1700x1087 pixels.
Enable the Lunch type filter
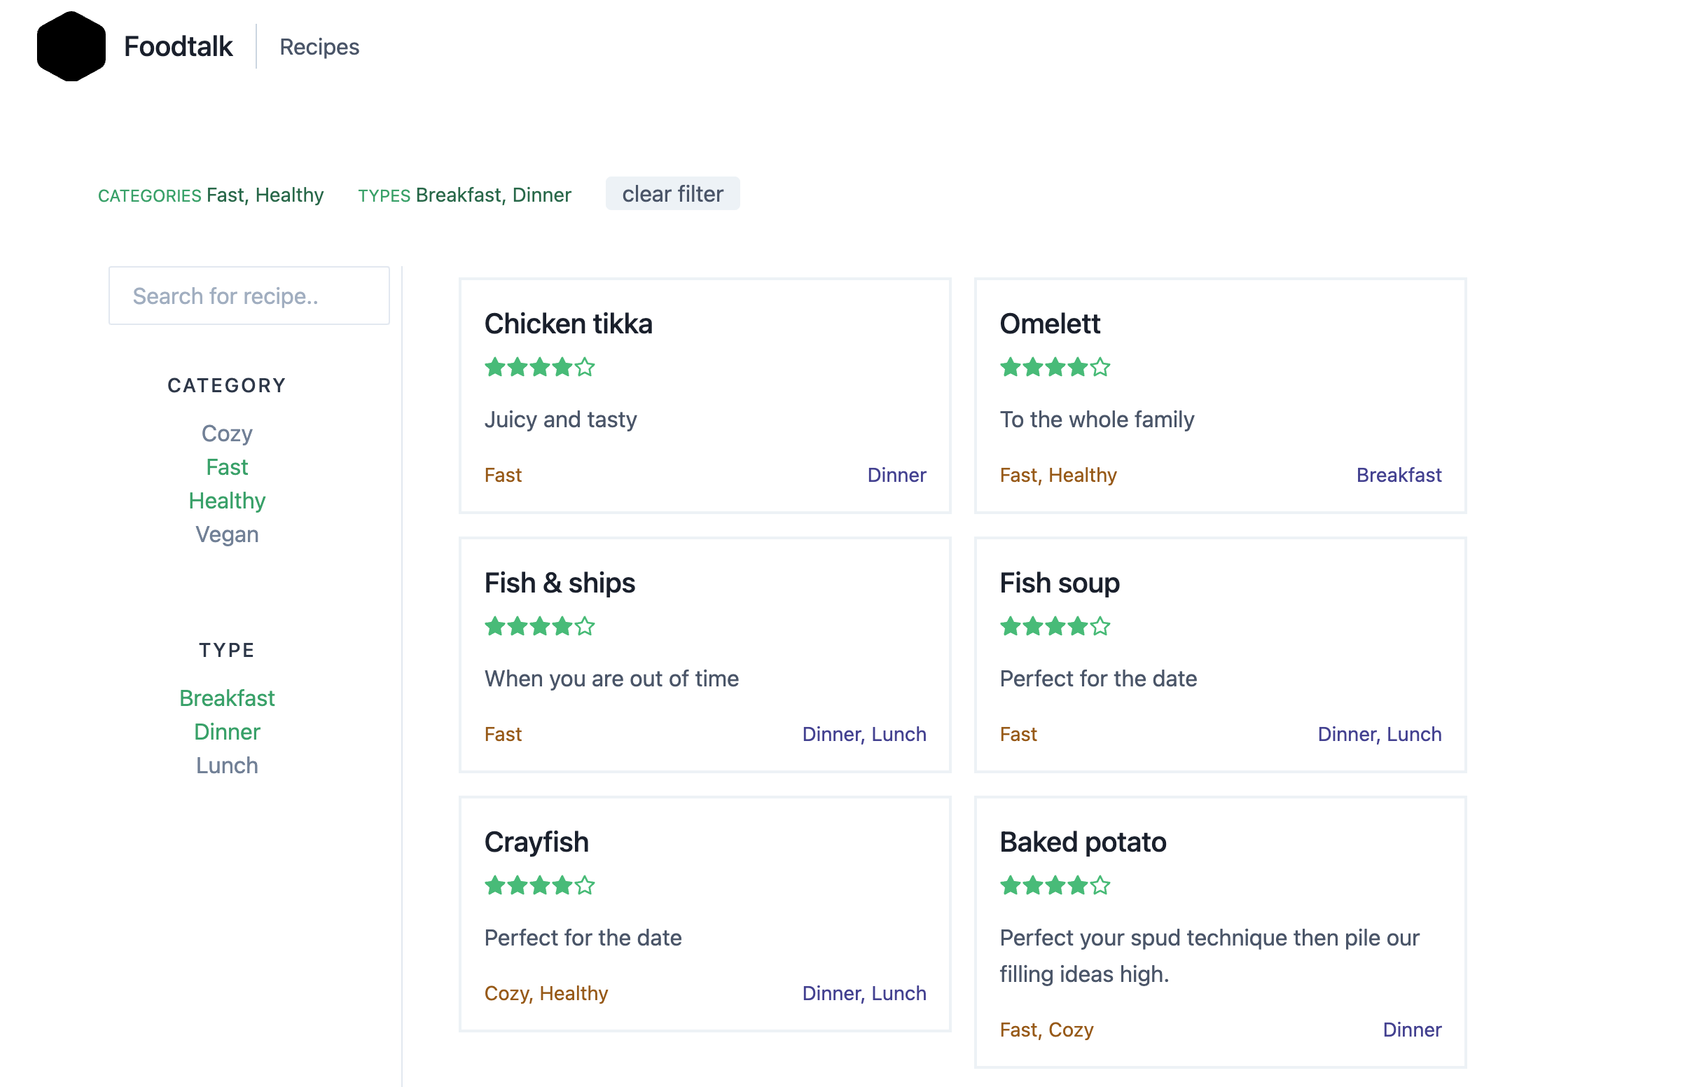click(x=227, y=765)
